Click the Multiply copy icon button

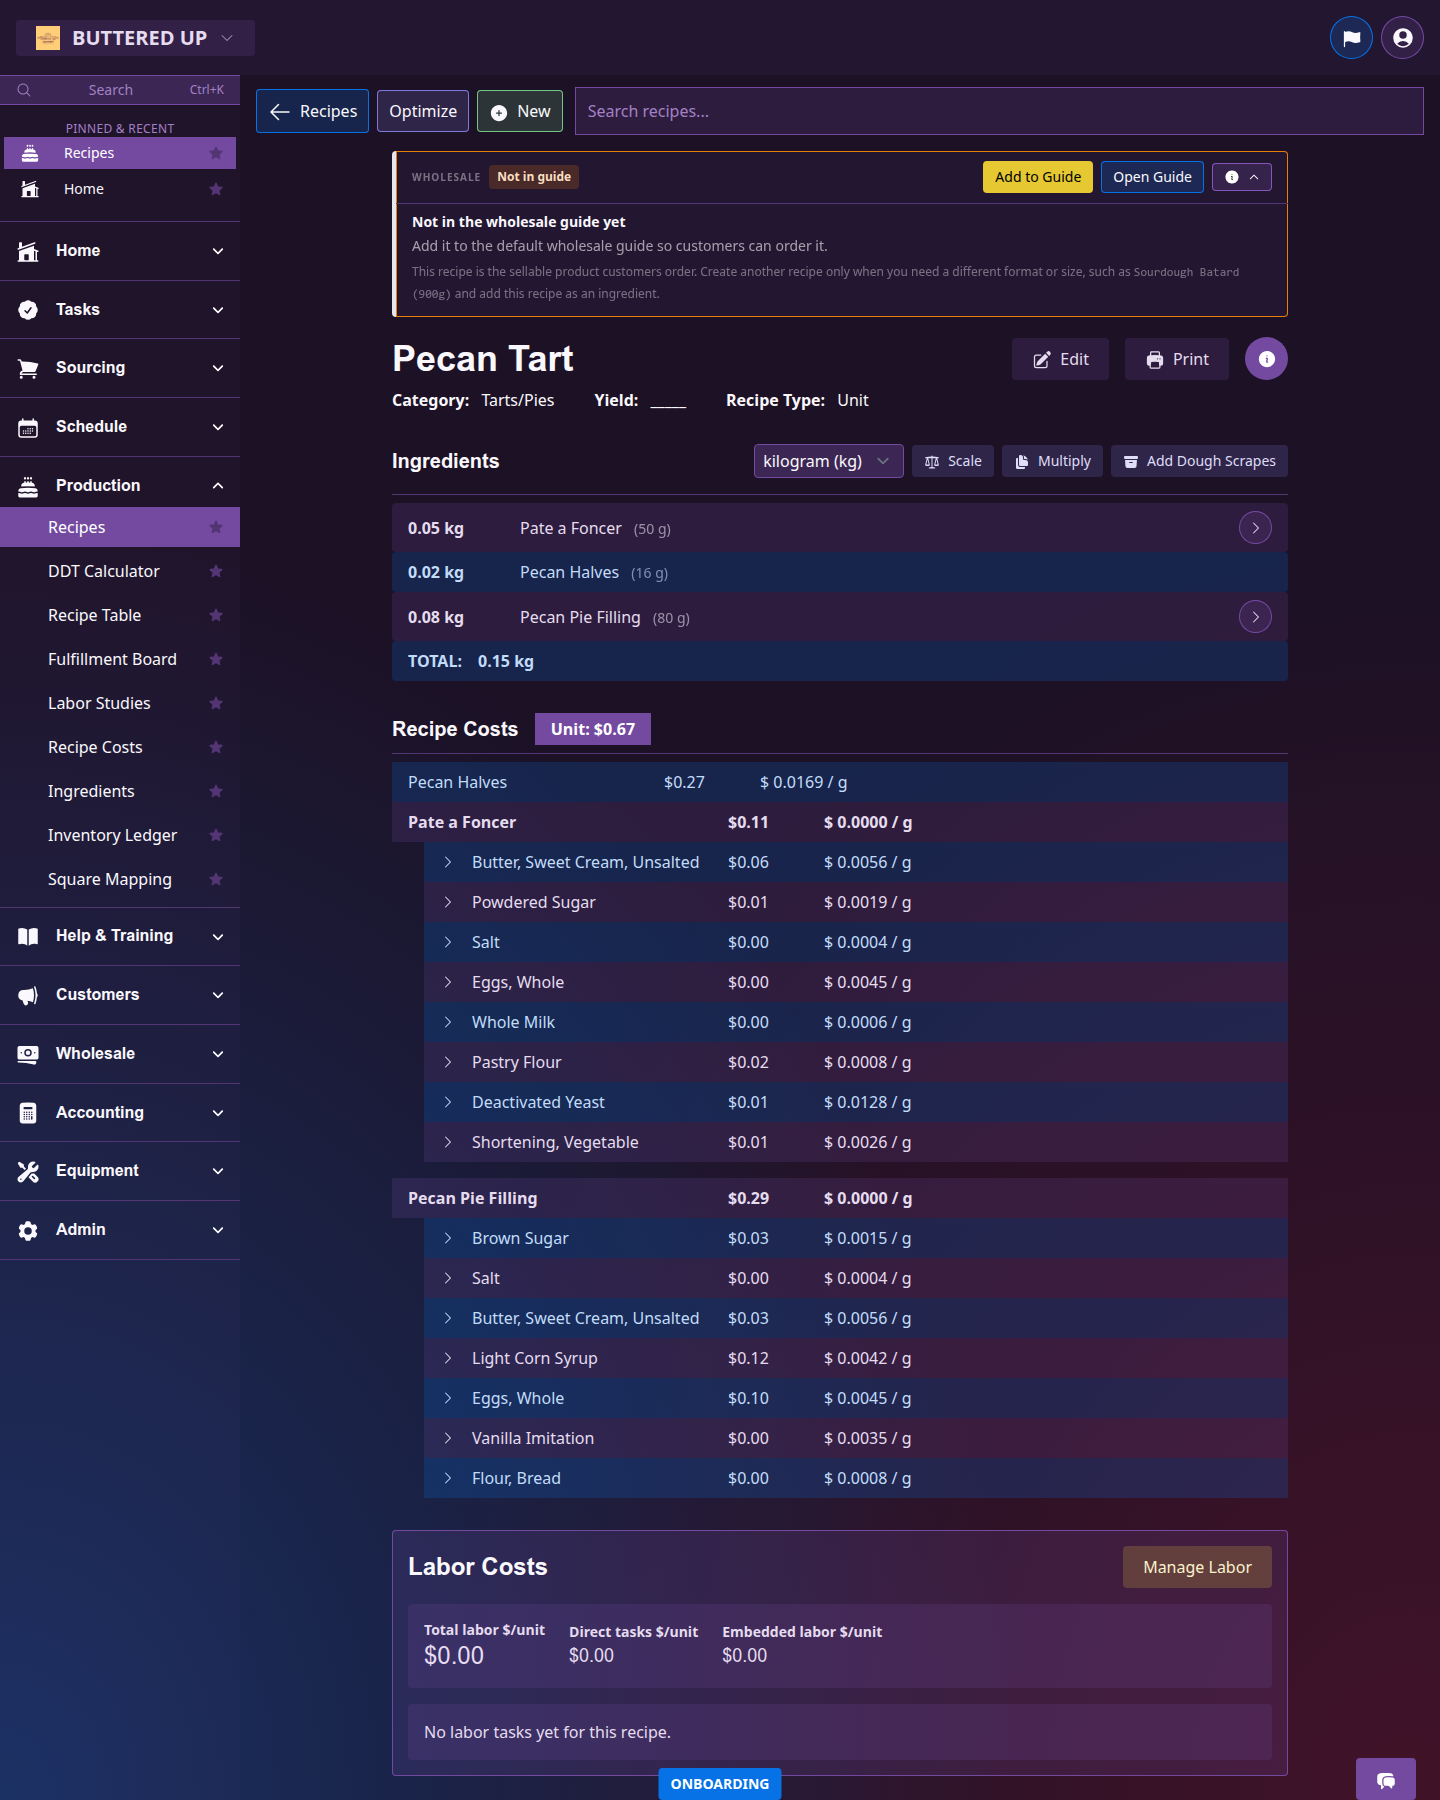1052,461
